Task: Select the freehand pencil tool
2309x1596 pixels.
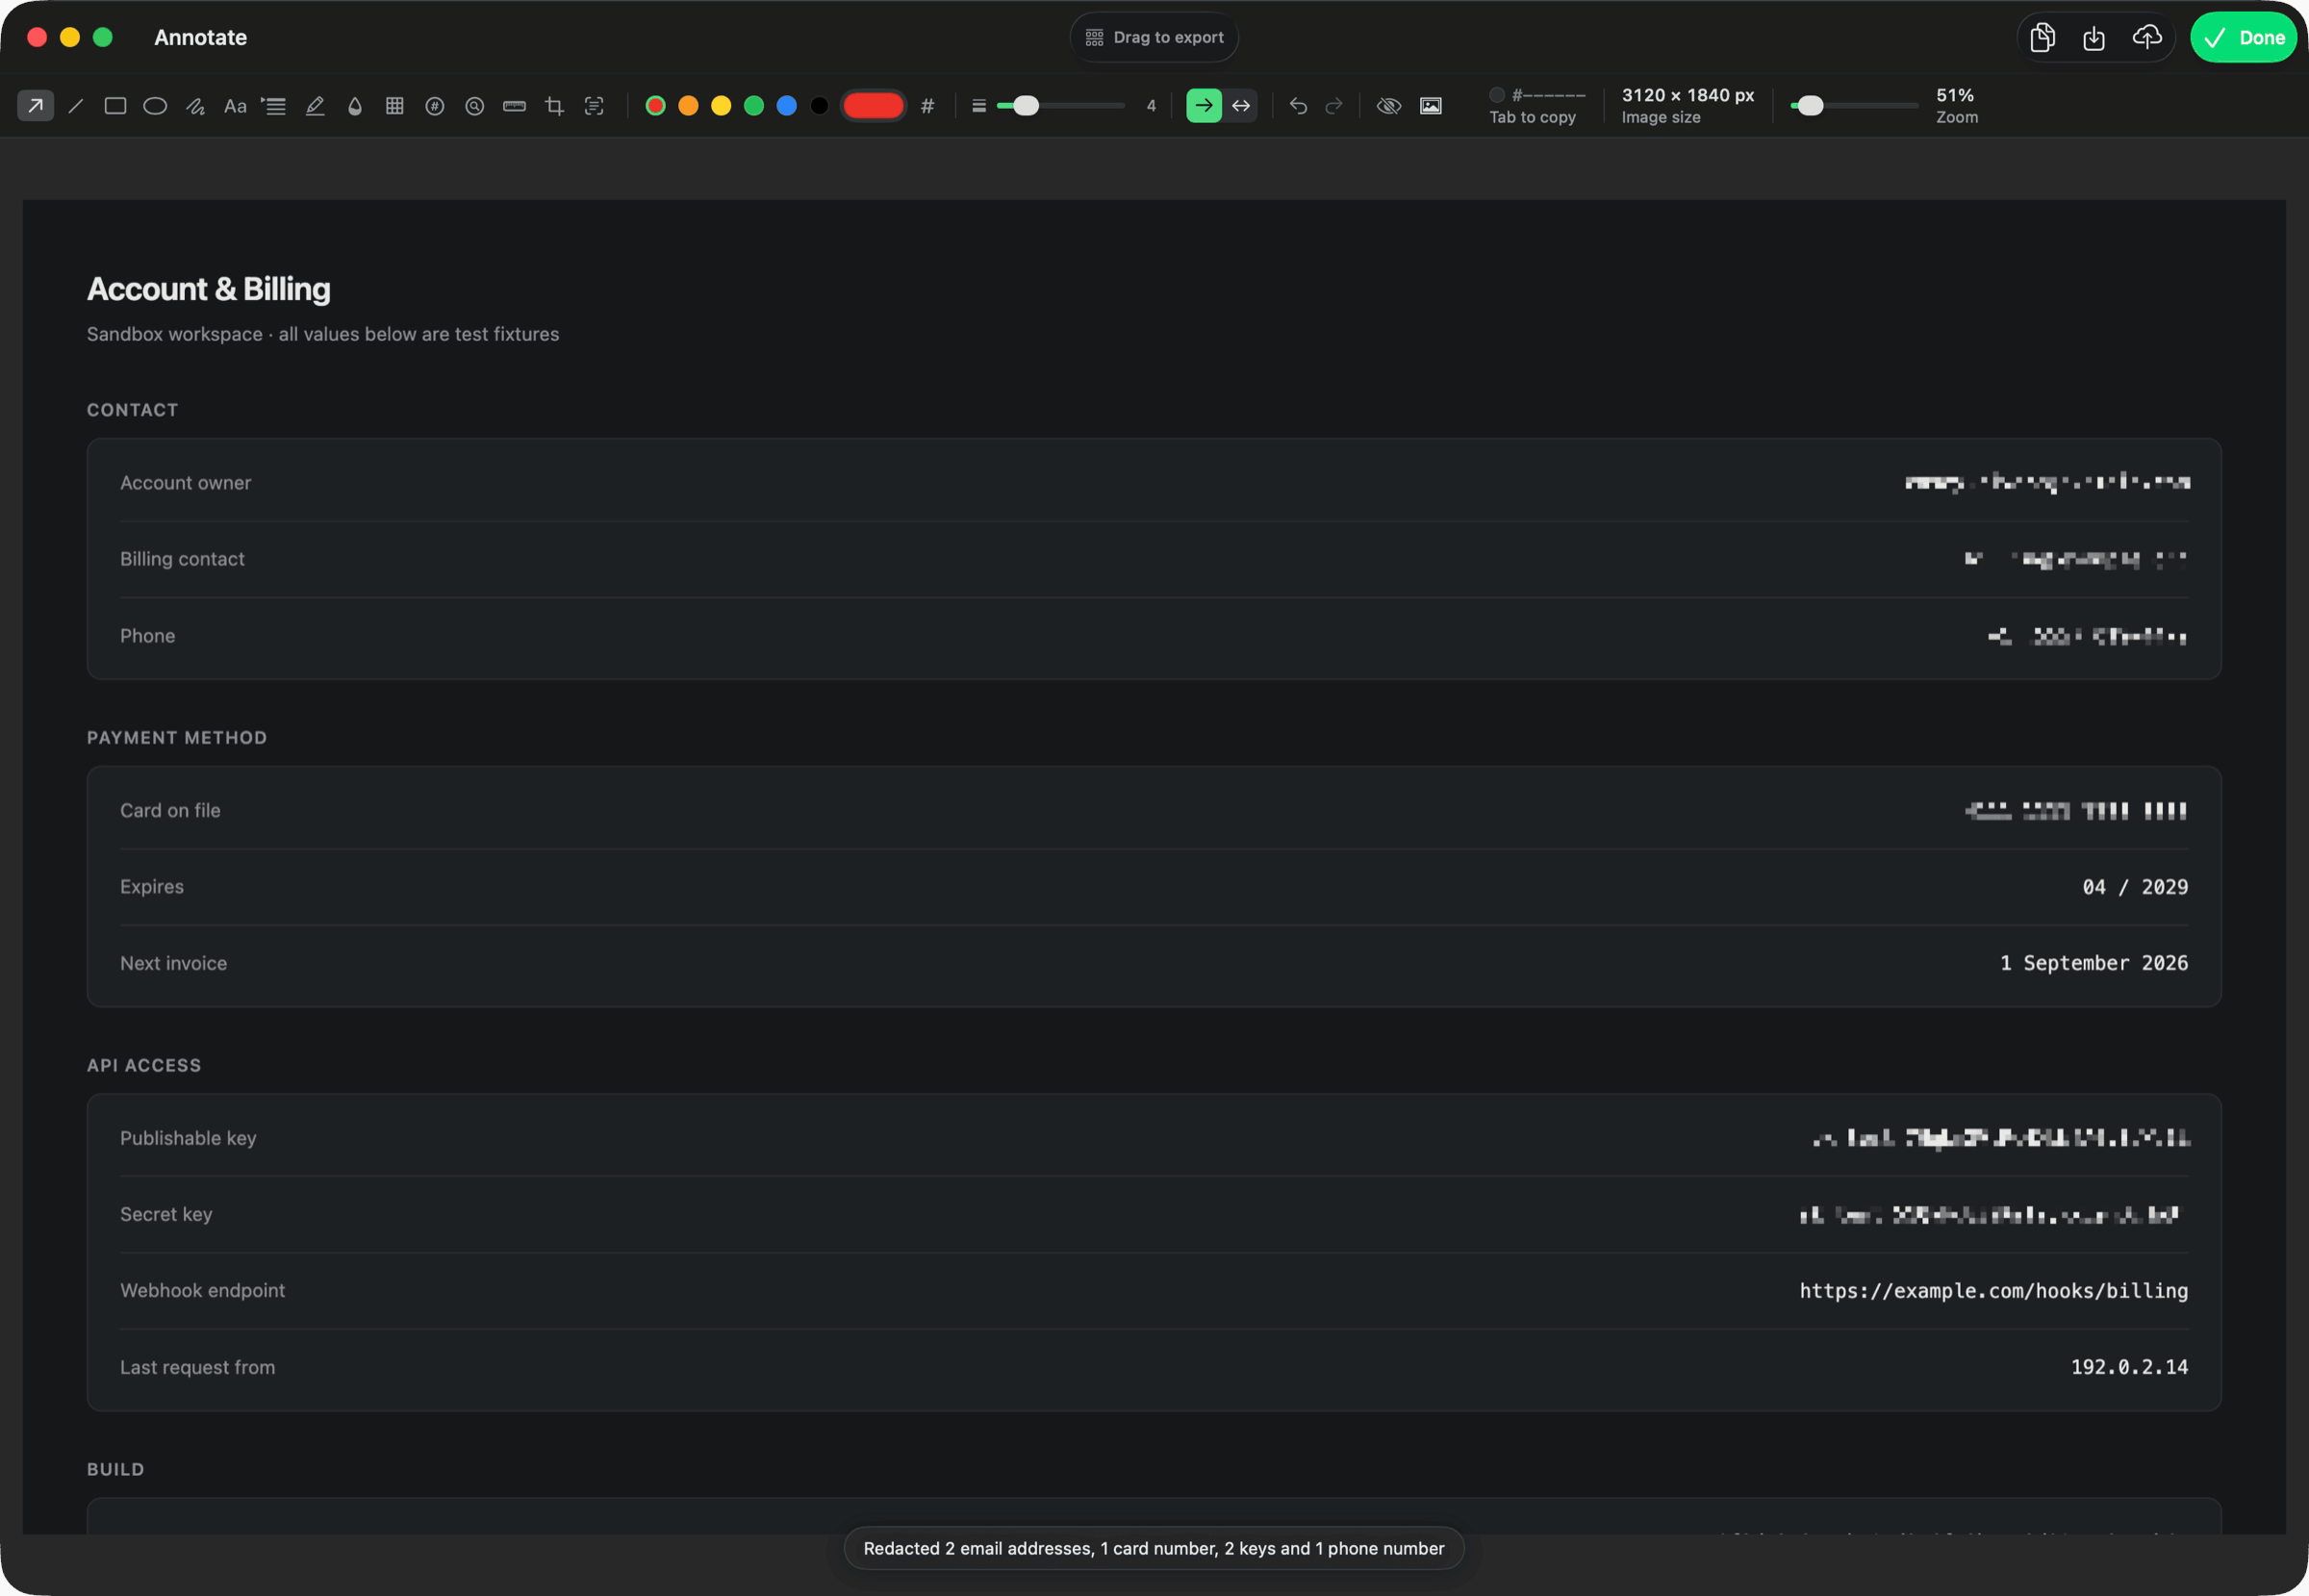Action: click(195, 105)
